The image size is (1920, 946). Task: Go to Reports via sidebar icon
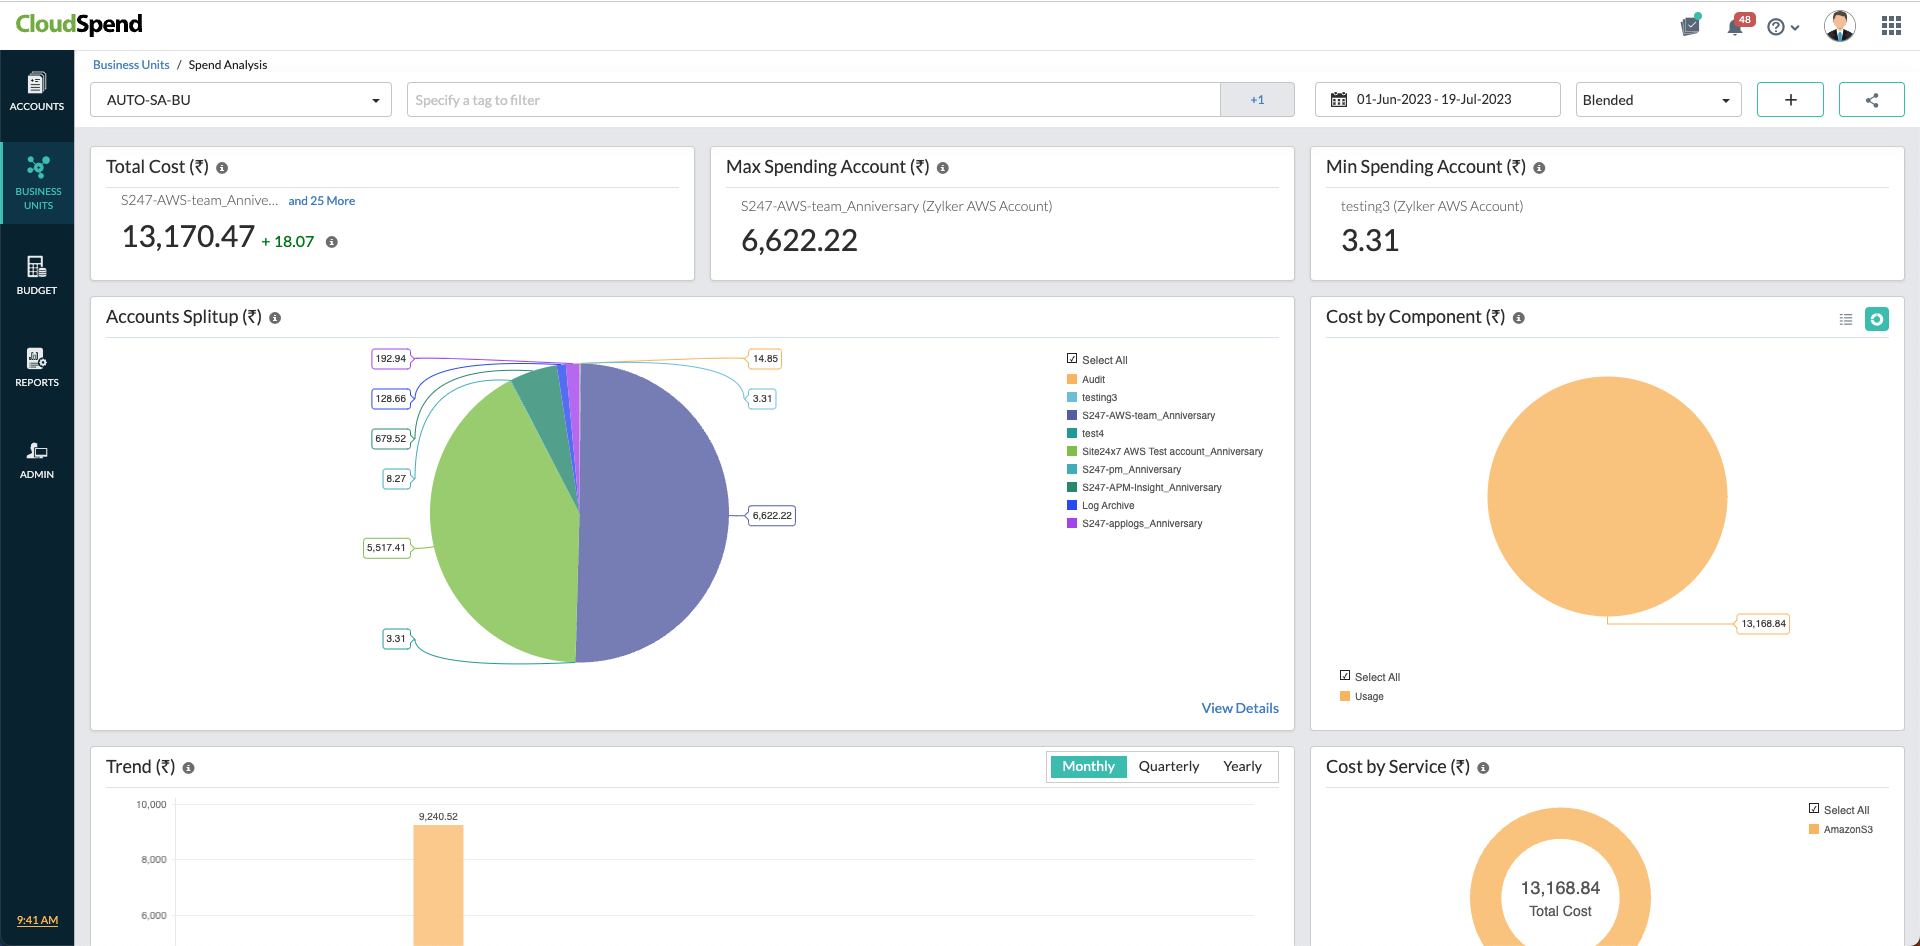click(37, 365)
